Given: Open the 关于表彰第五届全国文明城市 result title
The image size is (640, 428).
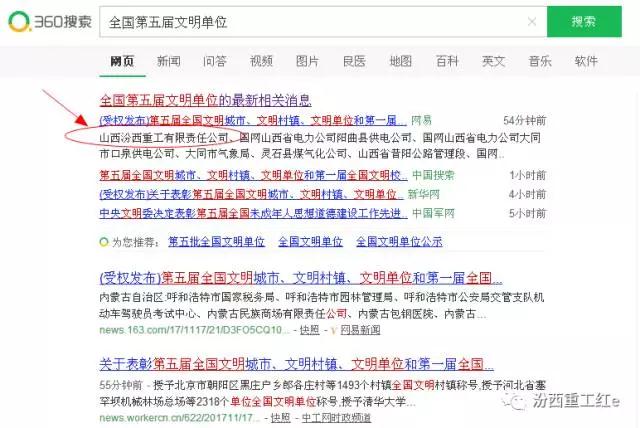Looking at the screenshot, I should click(x=296, y=364).
